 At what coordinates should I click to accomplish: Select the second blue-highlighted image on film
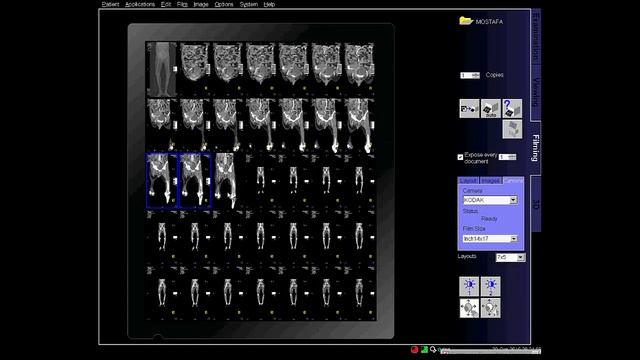point(195,181)
